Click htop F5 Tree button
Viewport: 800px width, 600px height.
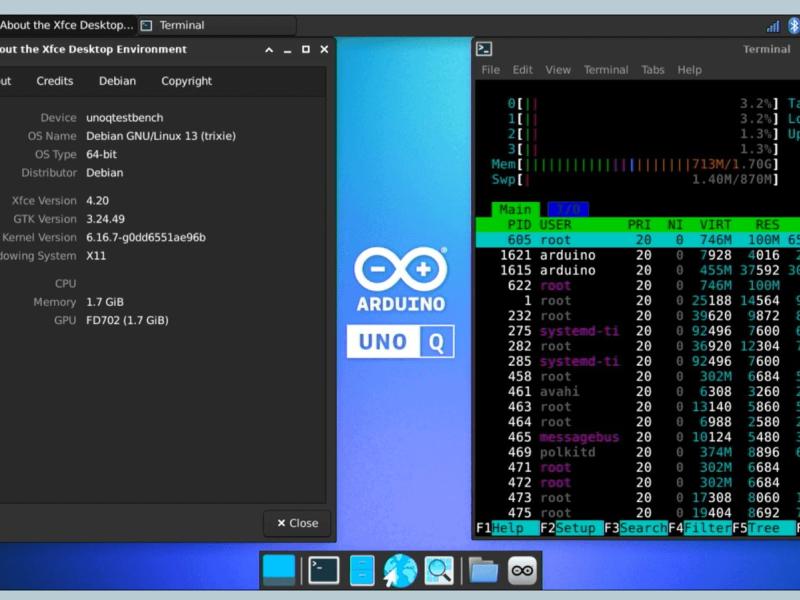tap(764, 528)
